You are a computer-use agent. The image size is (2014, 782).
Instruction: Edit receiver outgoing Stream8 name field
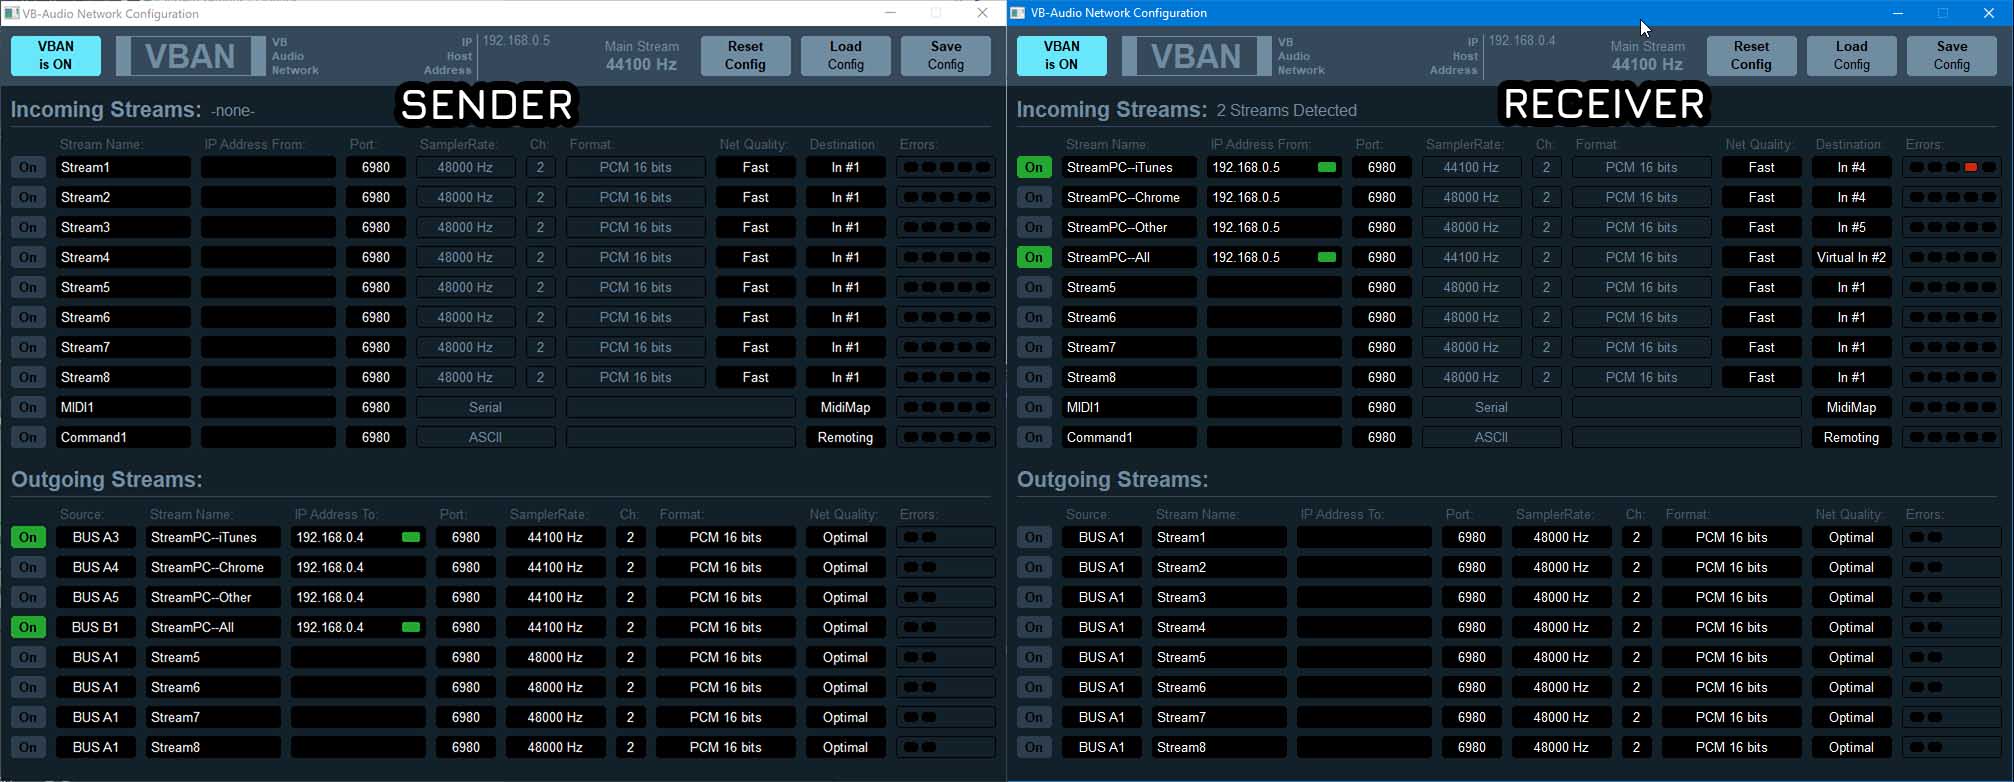coord(1219,747)
